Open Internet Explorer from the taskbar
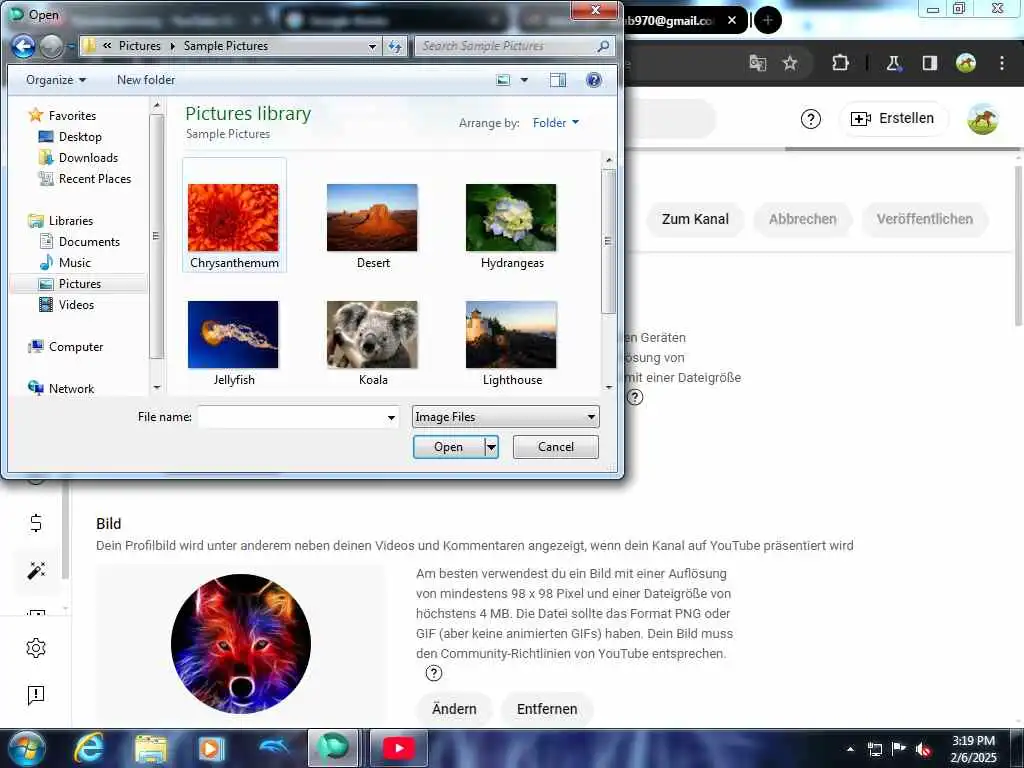Screen dimensions: 1024x768 [89, 748]
